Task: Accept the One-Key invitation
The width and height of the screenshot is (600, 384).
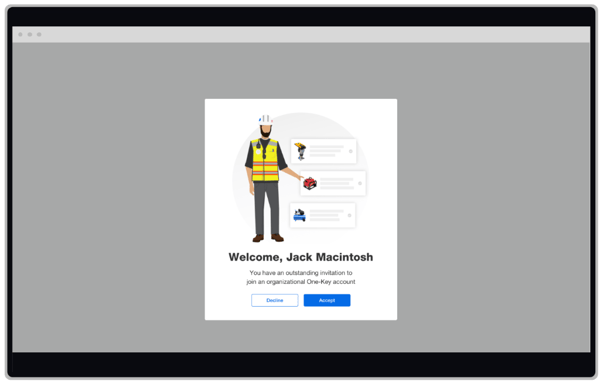Action: click(327, 300)
